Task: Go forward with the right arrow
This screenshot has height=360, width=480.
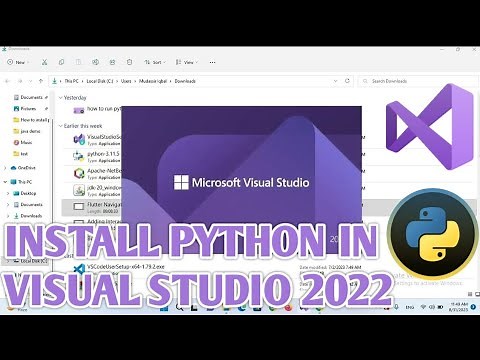Action: (20, 81)
